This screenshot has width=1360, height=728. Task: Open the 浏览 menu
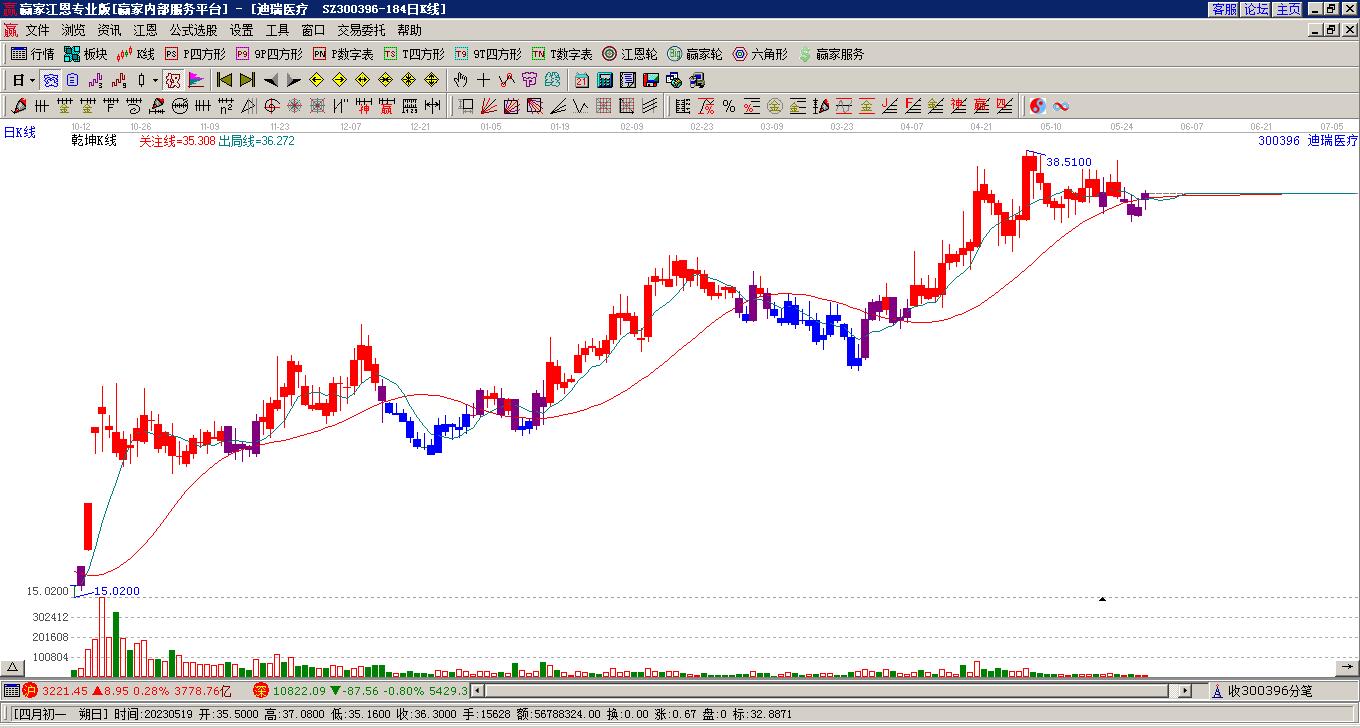coord(74,30)
